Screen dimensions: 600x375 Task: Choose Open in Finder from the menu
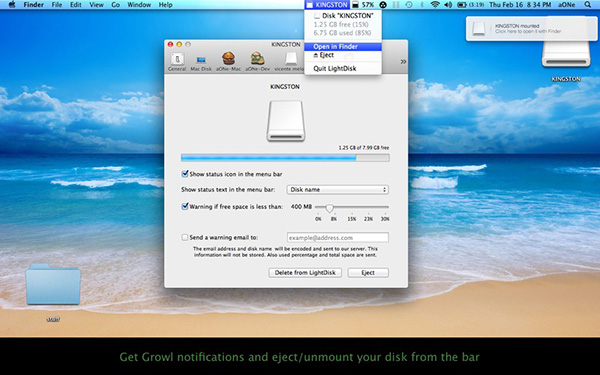[x=343, y=47]
